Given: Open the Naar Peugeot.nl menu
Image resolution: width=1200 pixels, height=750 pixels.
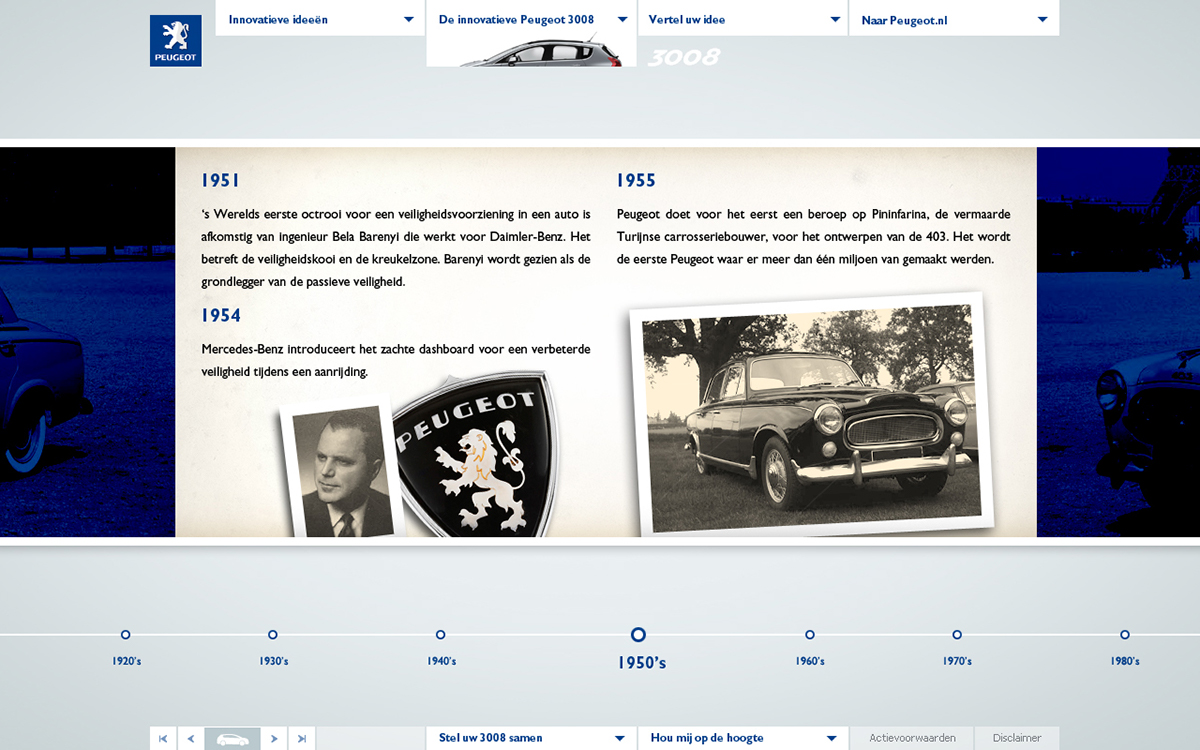Looking at the screenshot, I should coord(954,19).
